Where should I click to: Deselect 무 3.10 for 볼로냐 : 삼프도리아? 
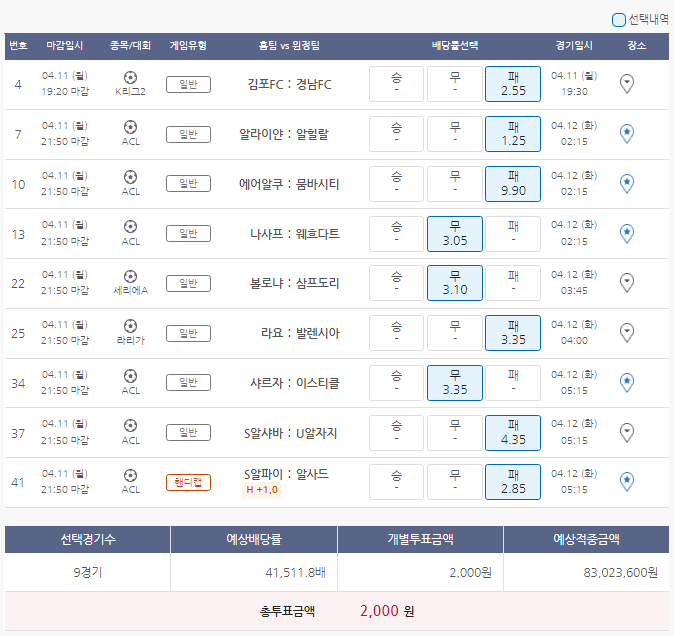[455, 283]
